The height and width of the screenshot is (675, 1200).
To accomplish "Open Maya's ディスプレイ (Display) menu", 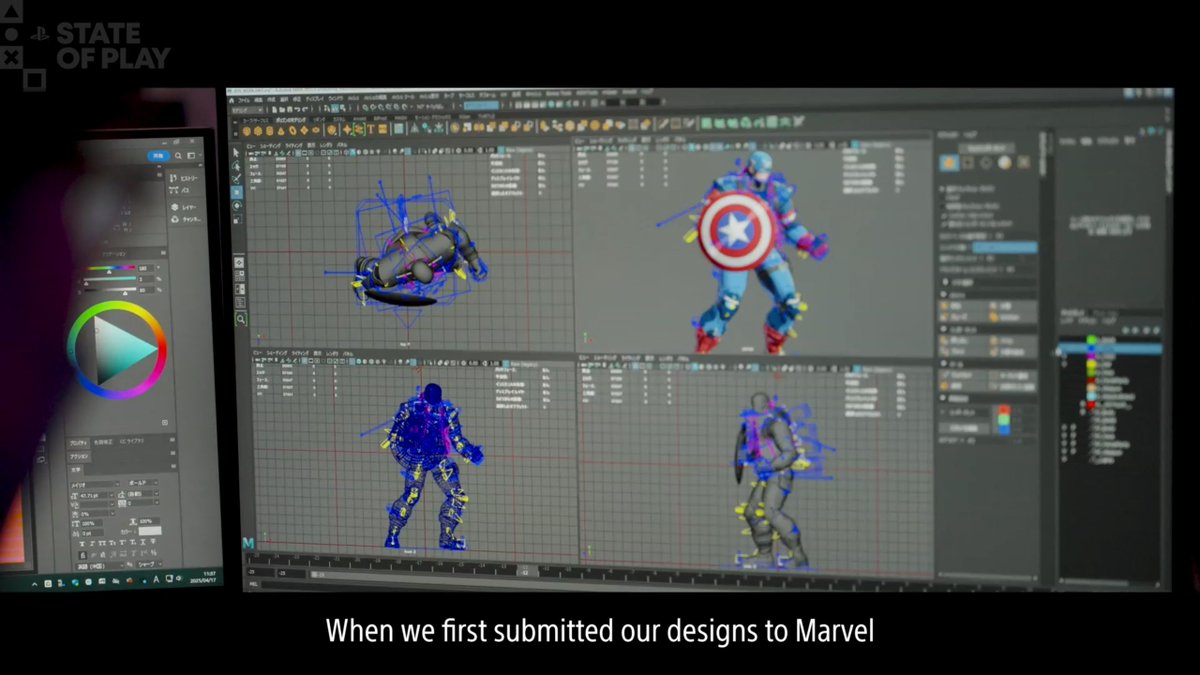I will [317, 100].
